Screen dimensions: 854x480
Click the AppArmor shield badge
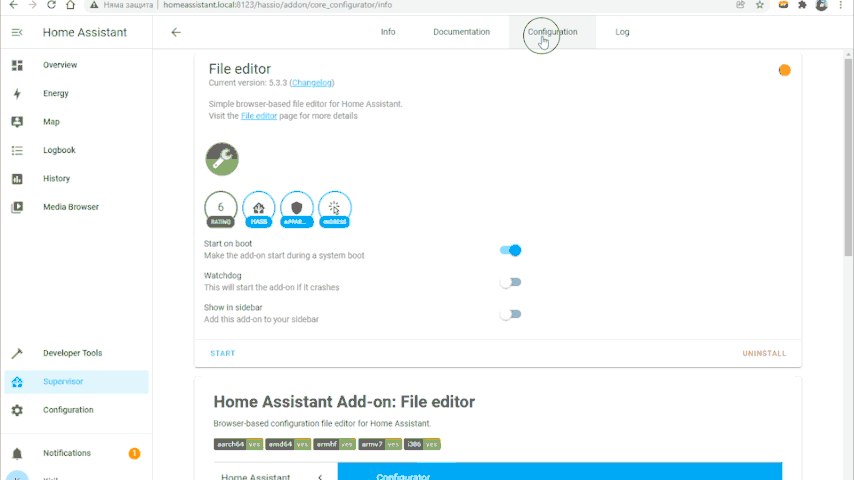pos(297,209)
